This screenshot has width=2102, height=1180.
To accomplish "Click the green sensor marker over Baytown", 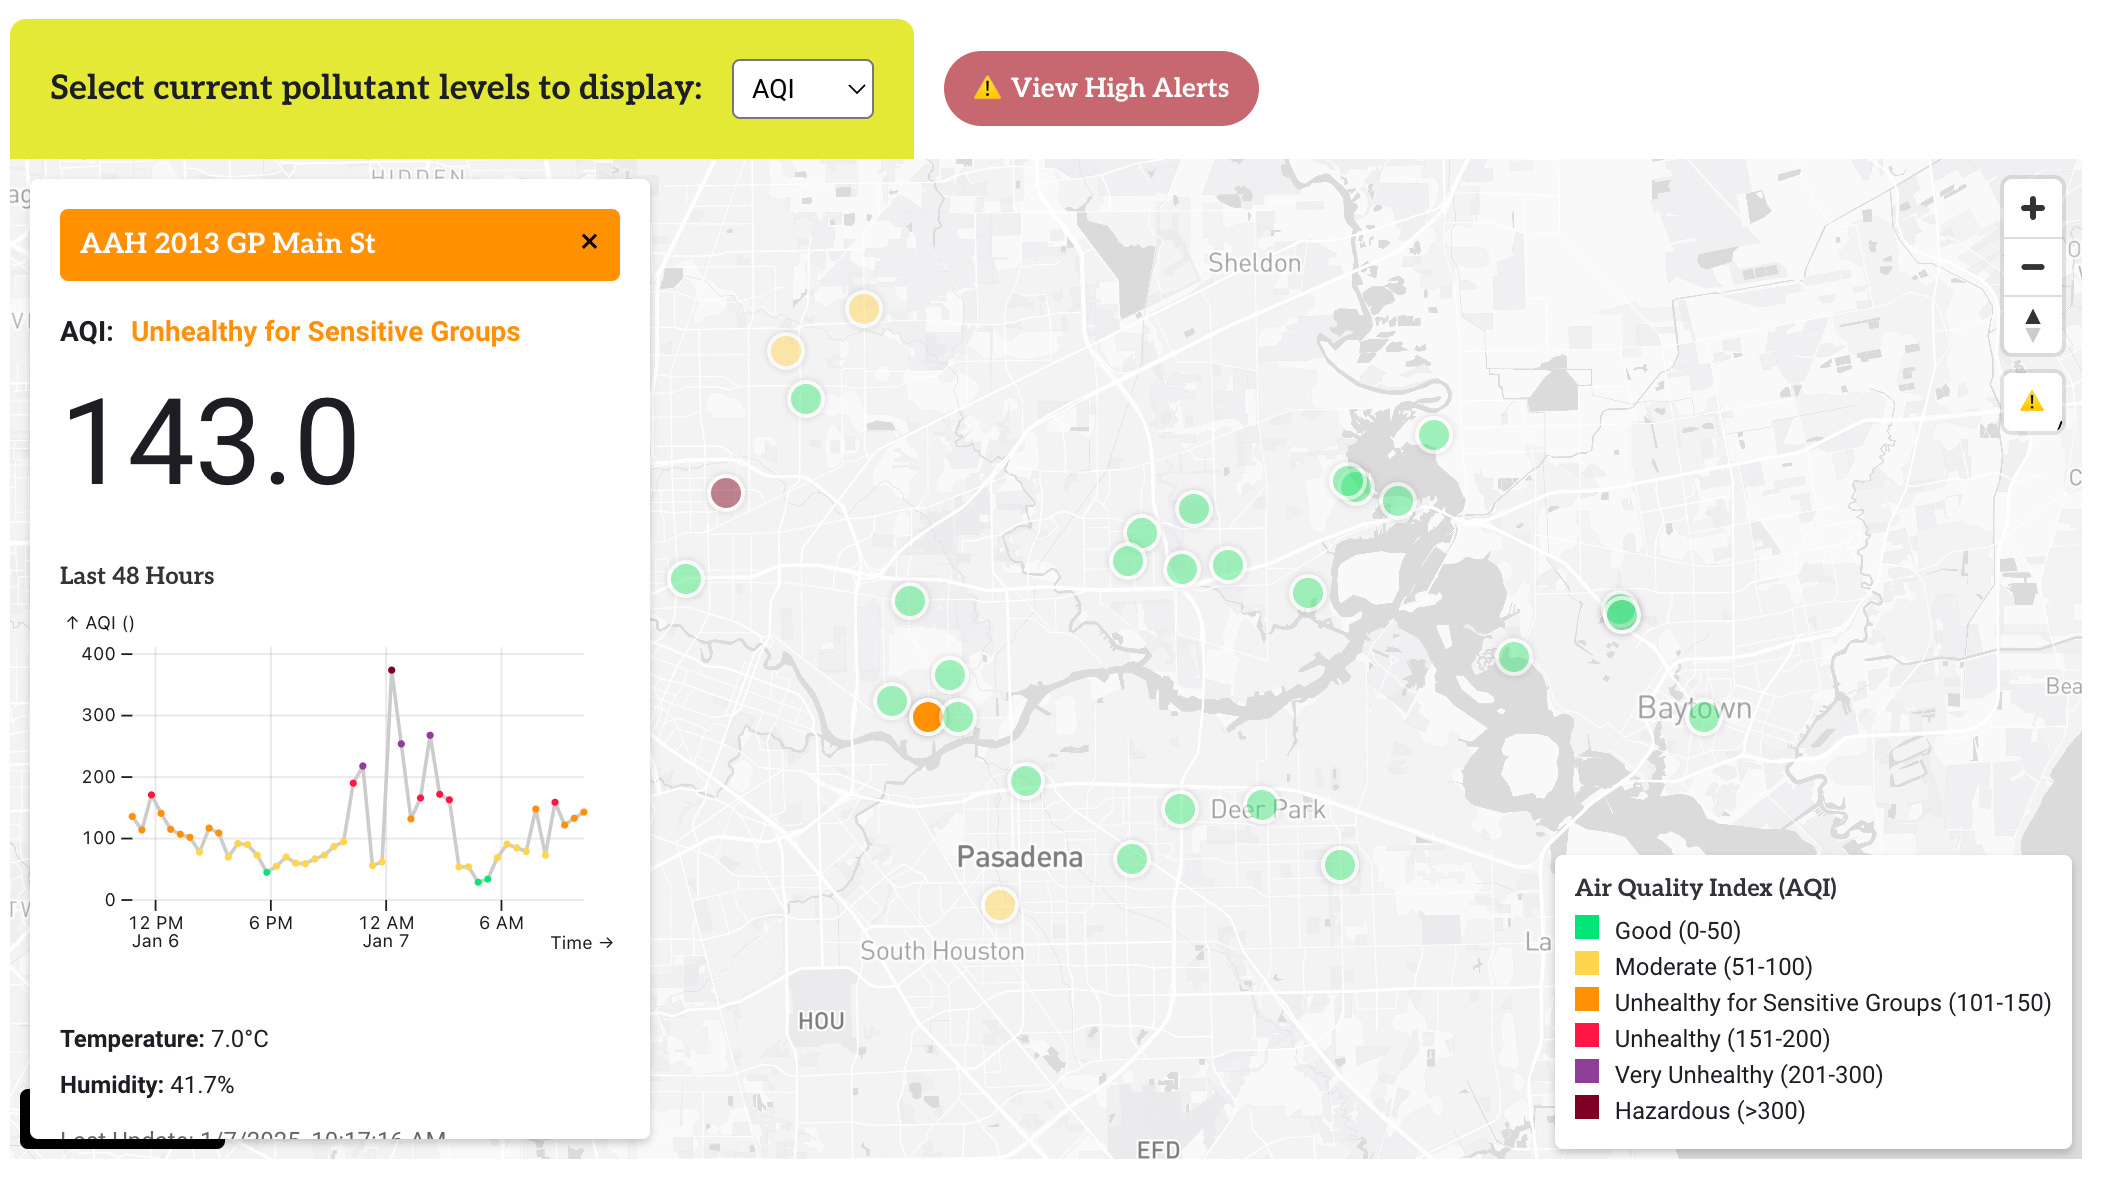I will click(x=1704, y=715).
